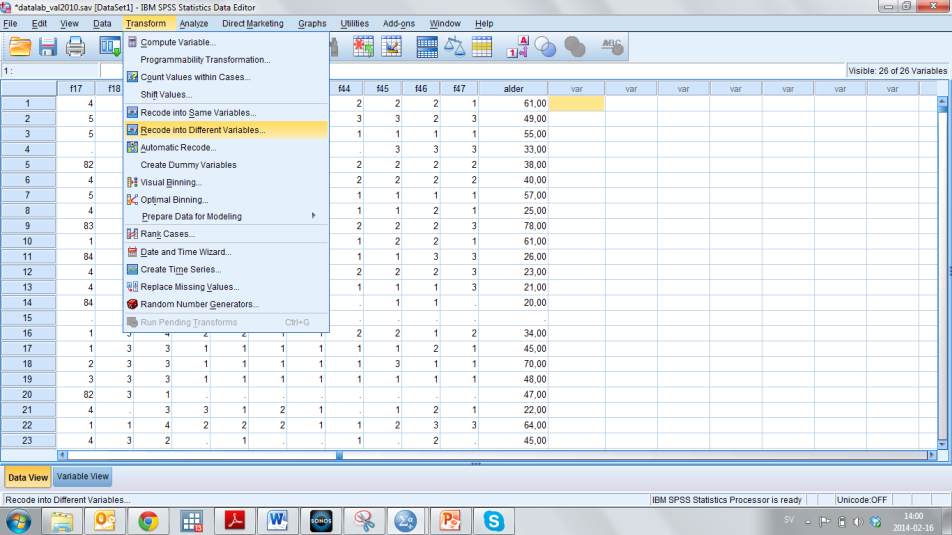952x535 pixels.
Task: Select the f45 column header
Action: tap(382, 89)
